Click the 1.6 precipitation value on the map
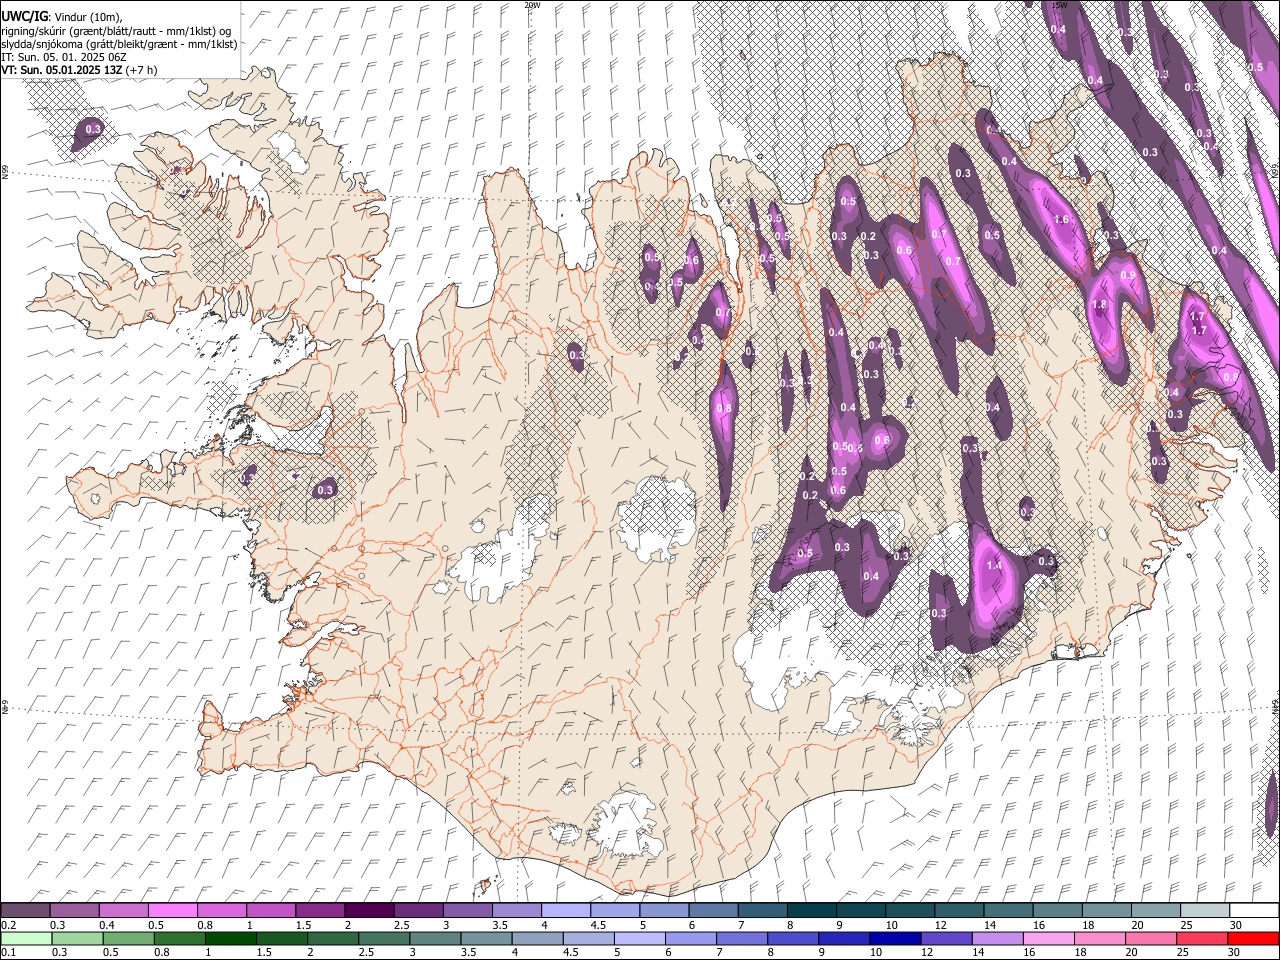1280x960 pixels. 1062,219
